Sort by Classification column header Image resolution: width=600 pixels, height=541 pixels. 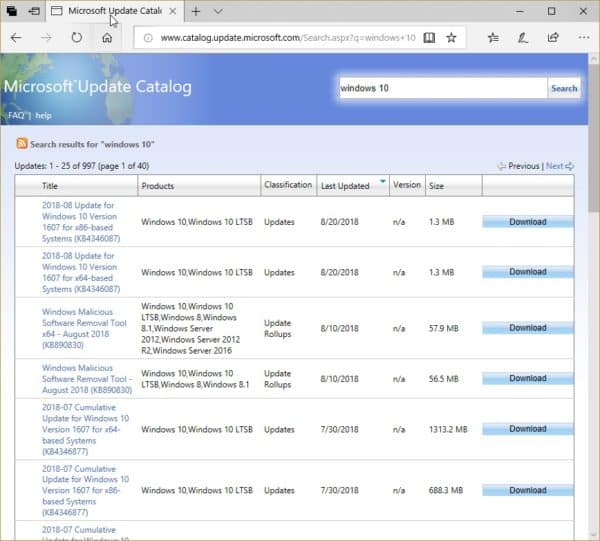(x=288, y=185)
